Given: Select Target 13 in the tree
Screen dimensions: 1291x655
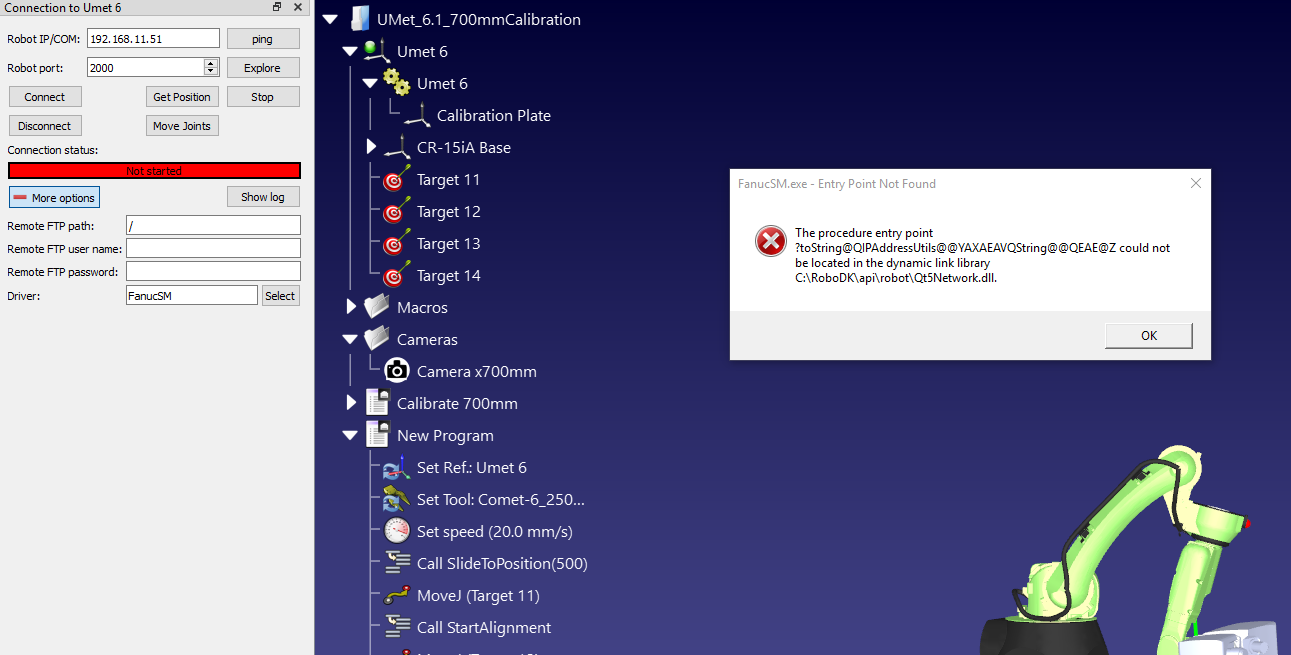Looking at the screenshot, I should pyautogui.click(x=448, y=244).
